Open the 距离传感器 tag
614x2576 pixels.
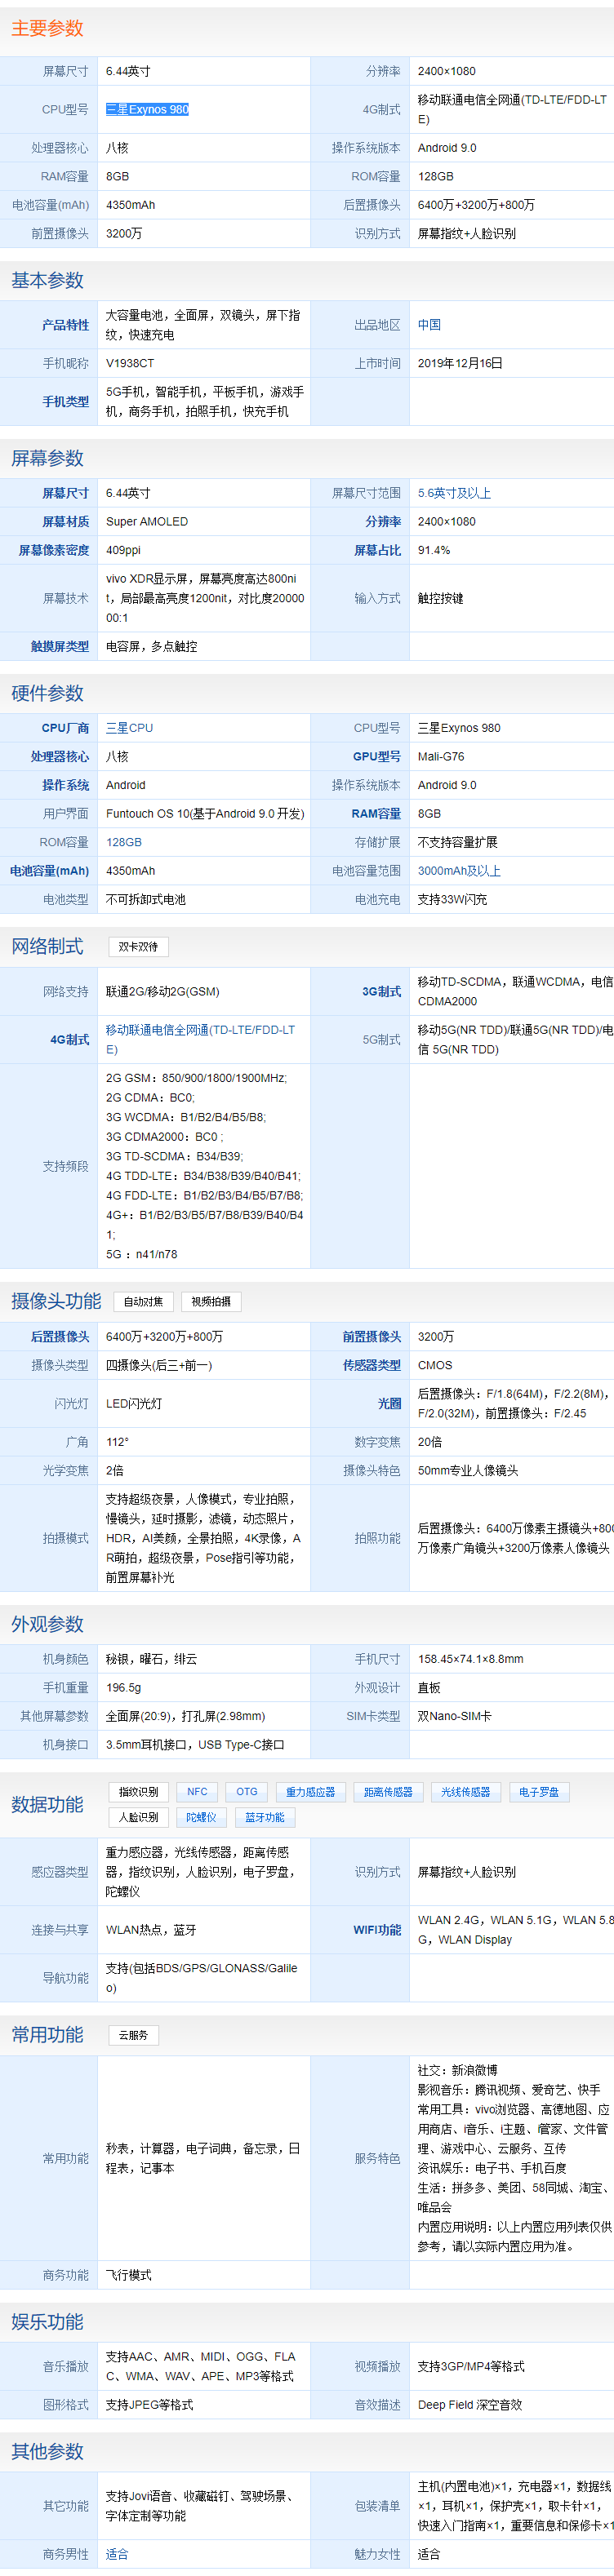click(x=388, y=1791)
